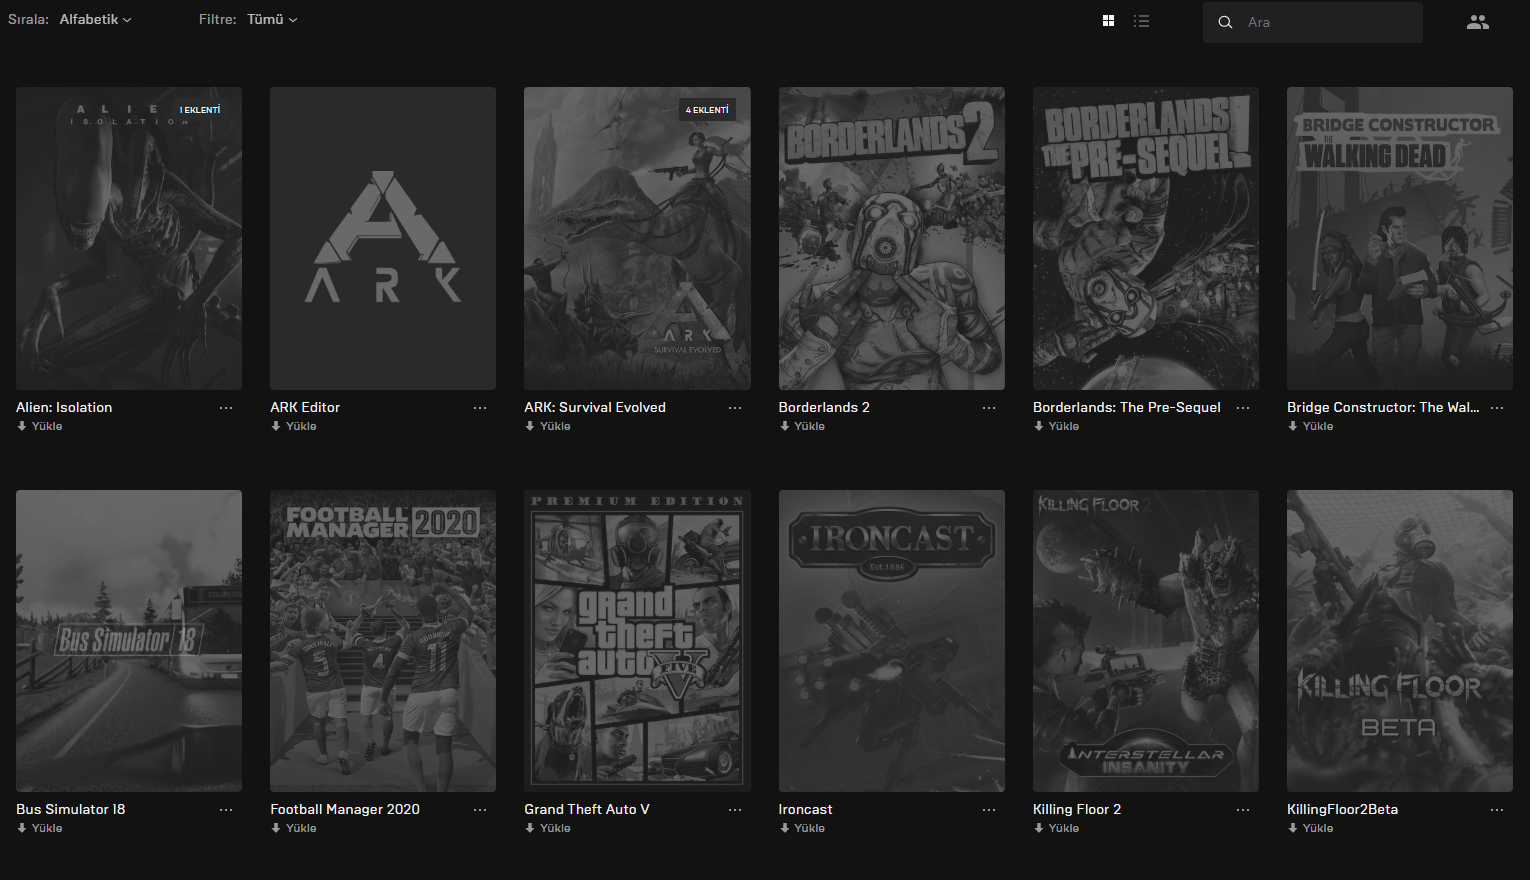This screenshot has width=1530, height=880.
Task: Open the more options for Borderlands 2
Action: tap(989, 408)
